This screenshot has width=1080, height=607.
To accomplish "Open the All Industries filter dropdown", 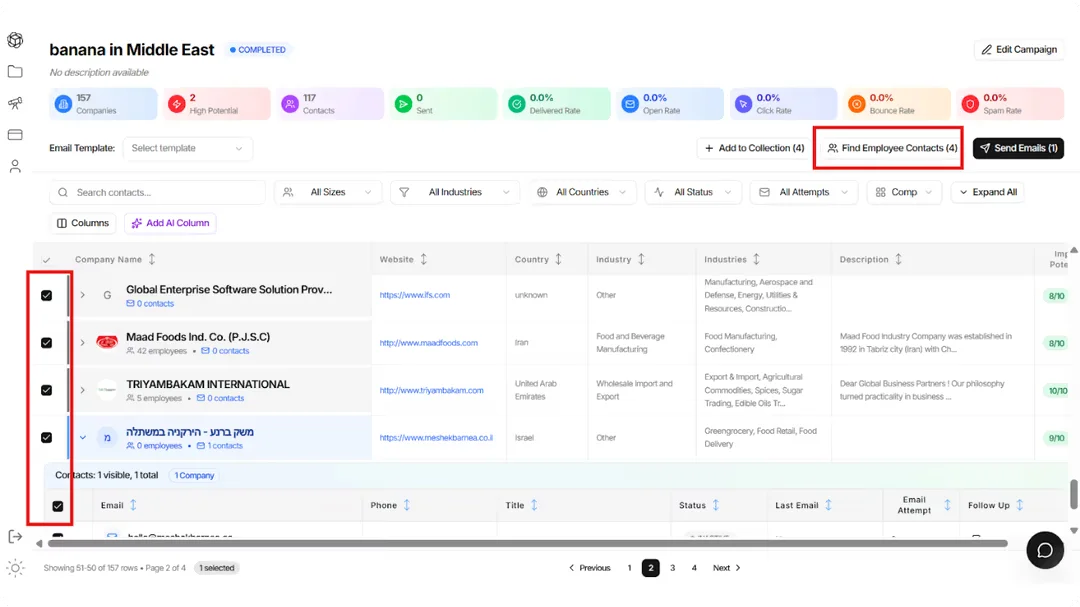I will click(455, 191).
